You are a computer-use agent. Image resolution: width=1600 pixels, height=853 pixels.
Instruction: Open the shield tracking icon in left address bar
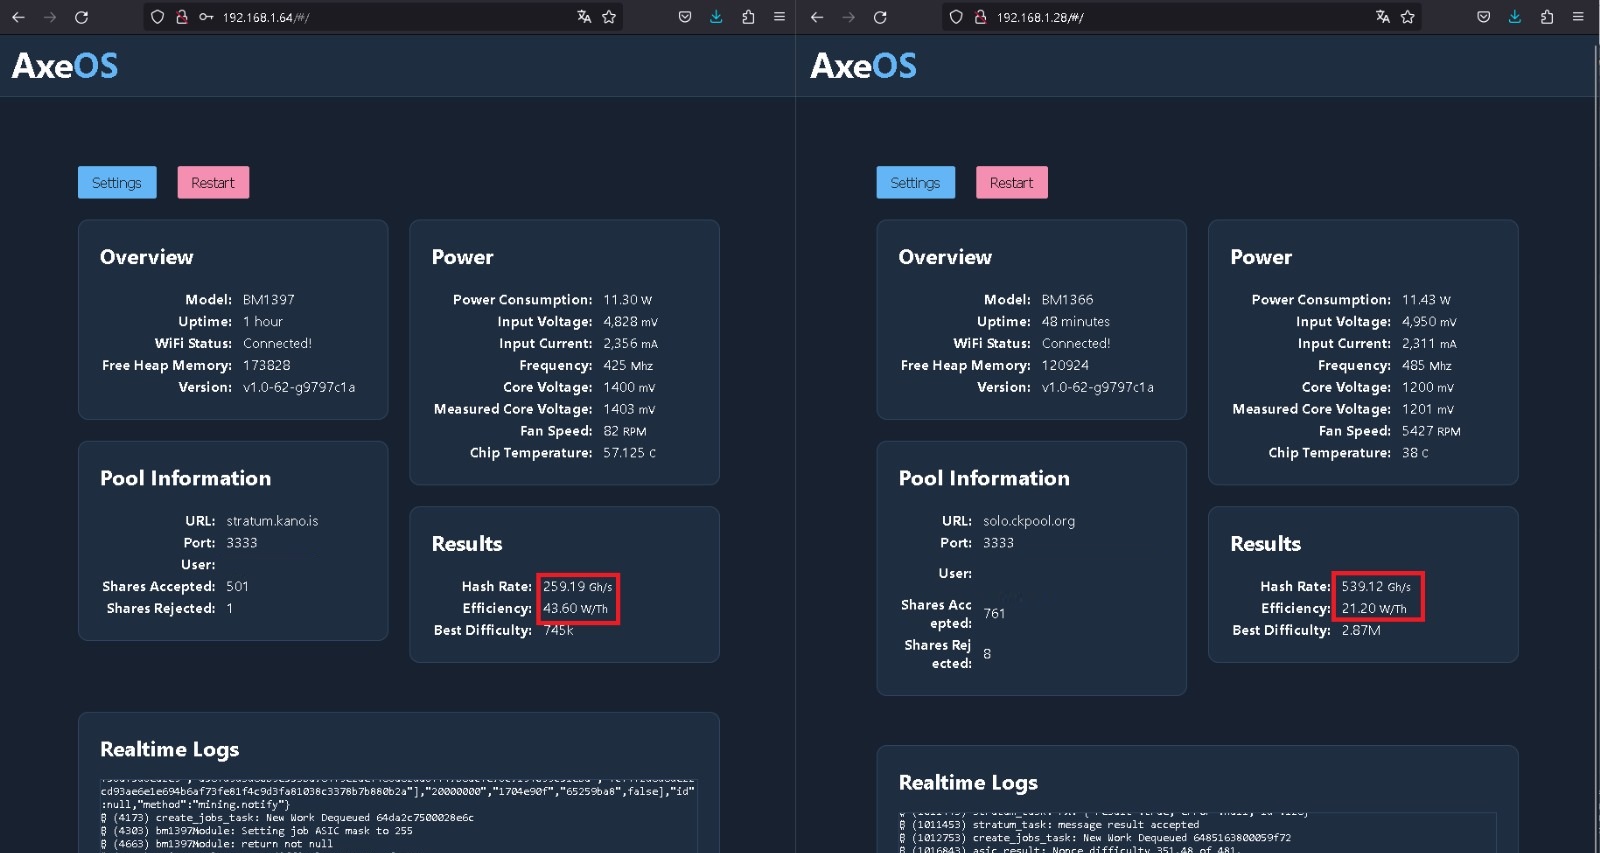(157, 17)
